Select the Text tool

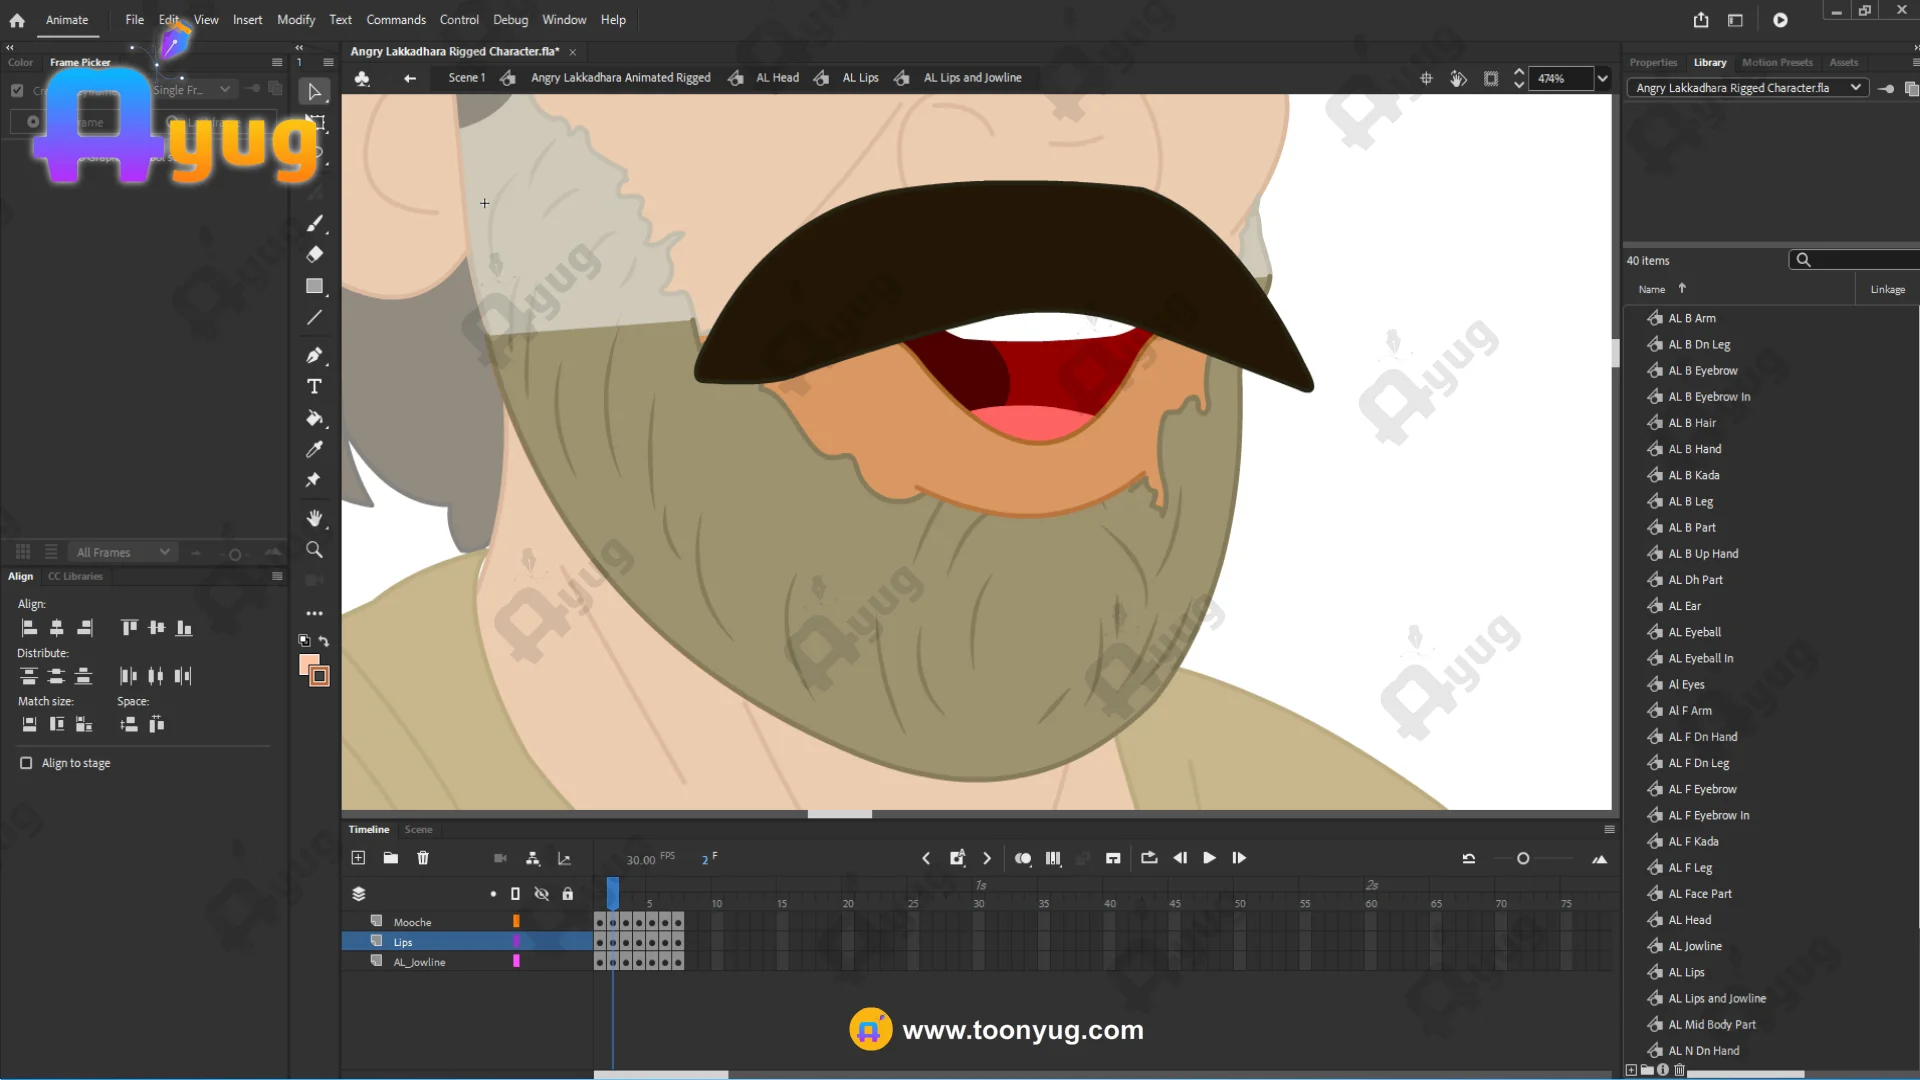(314, 387)
